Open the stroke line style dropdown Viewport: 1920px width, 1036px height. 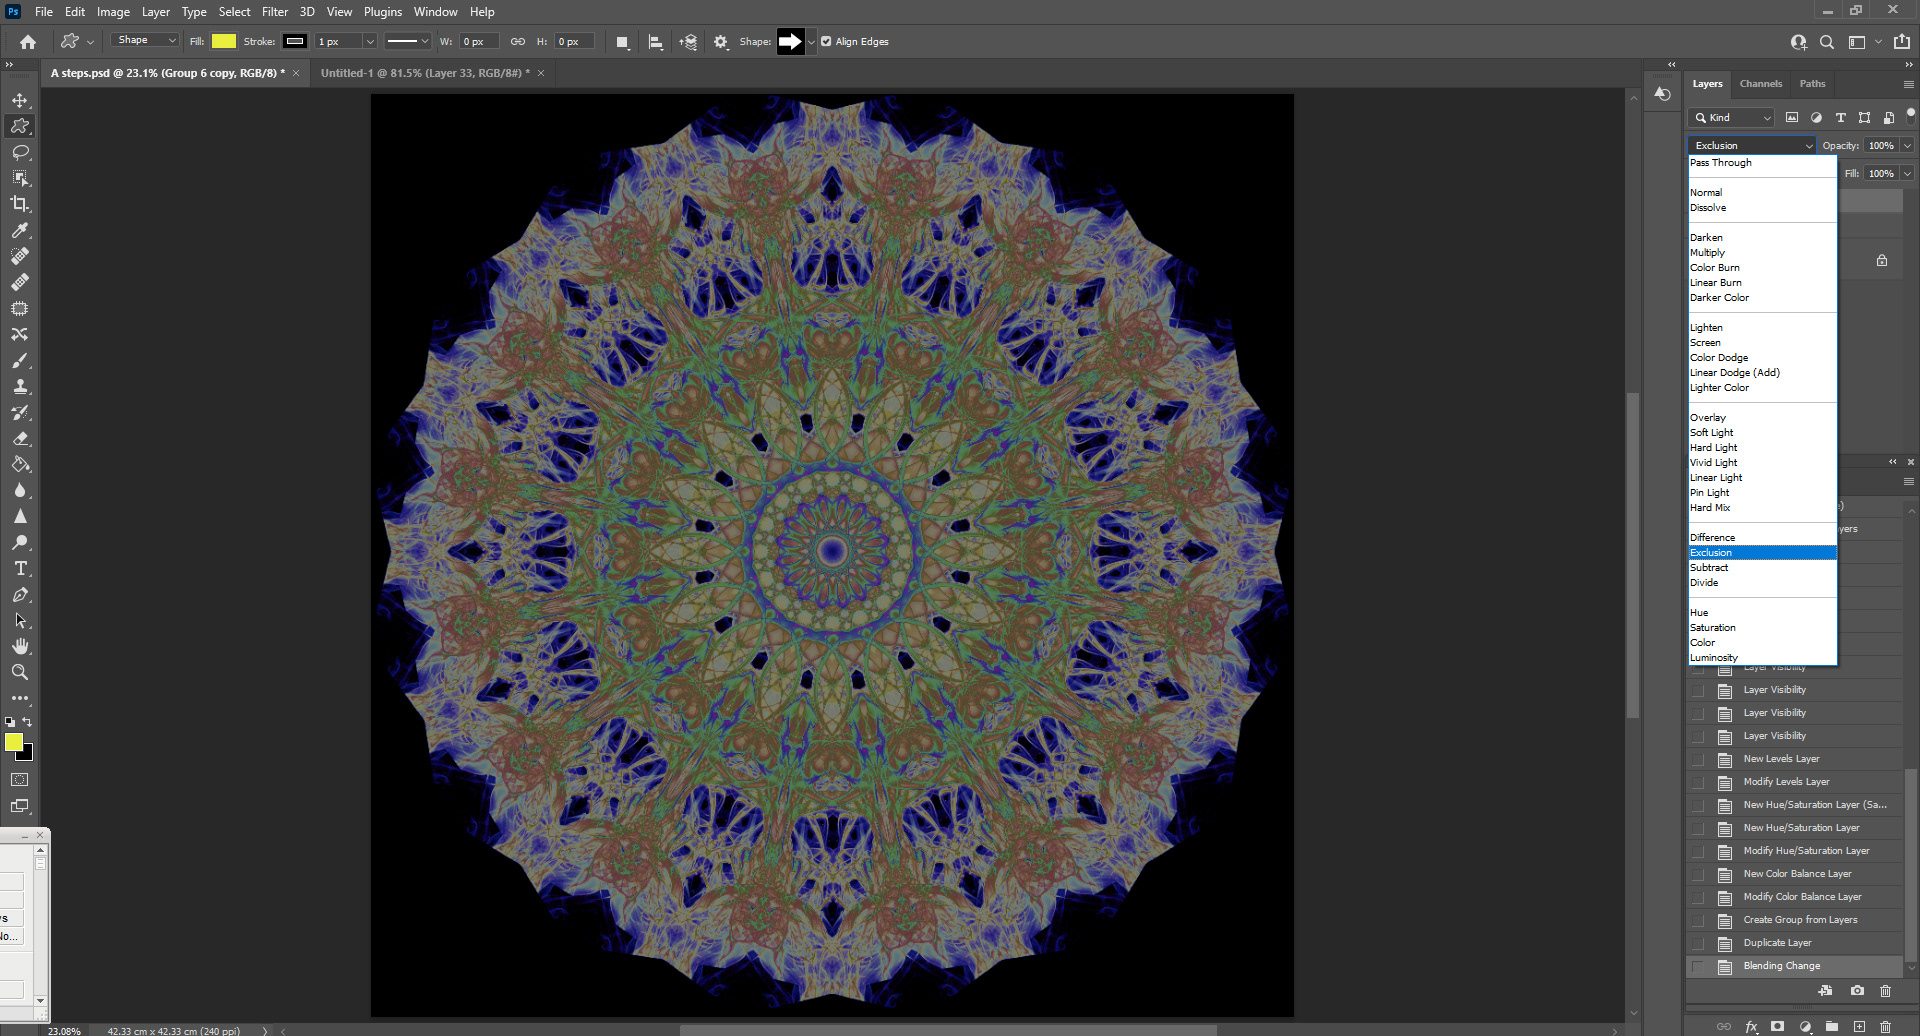408,42
